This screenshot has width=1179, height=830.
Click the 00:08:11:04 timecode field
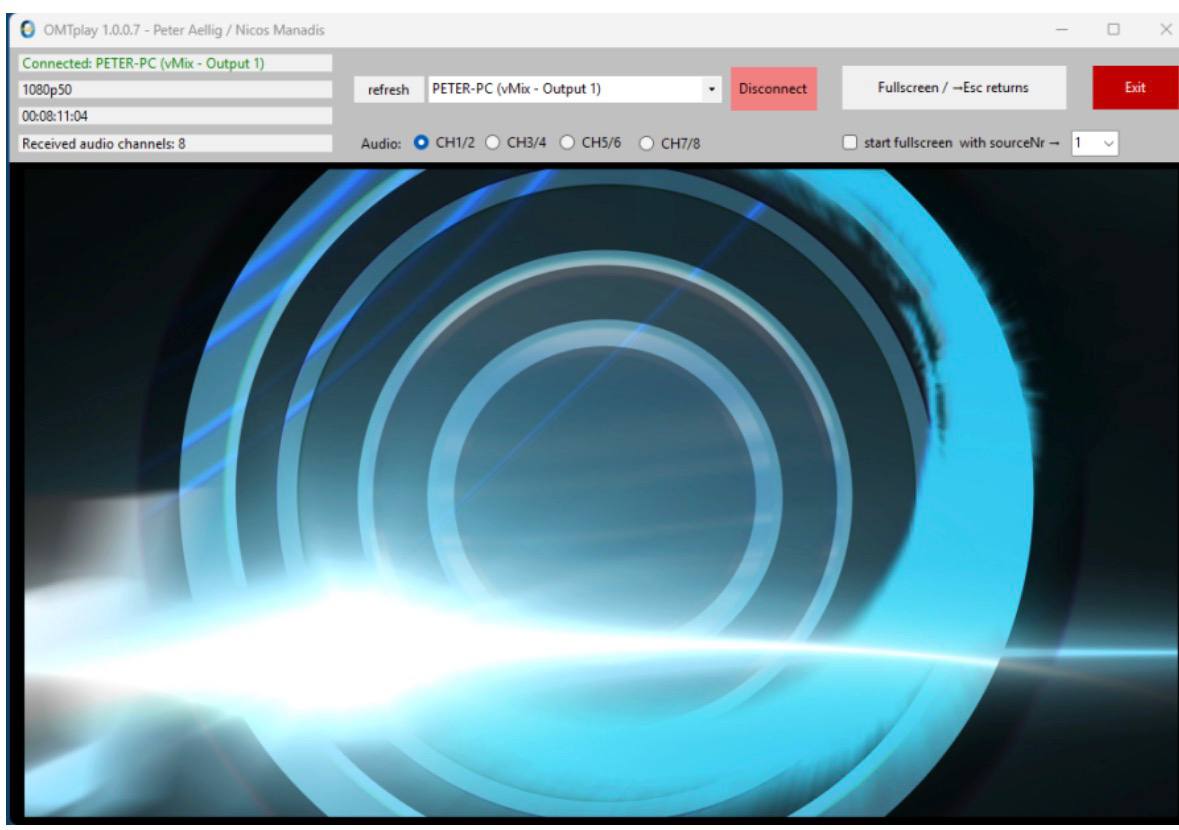pos(175,115)
